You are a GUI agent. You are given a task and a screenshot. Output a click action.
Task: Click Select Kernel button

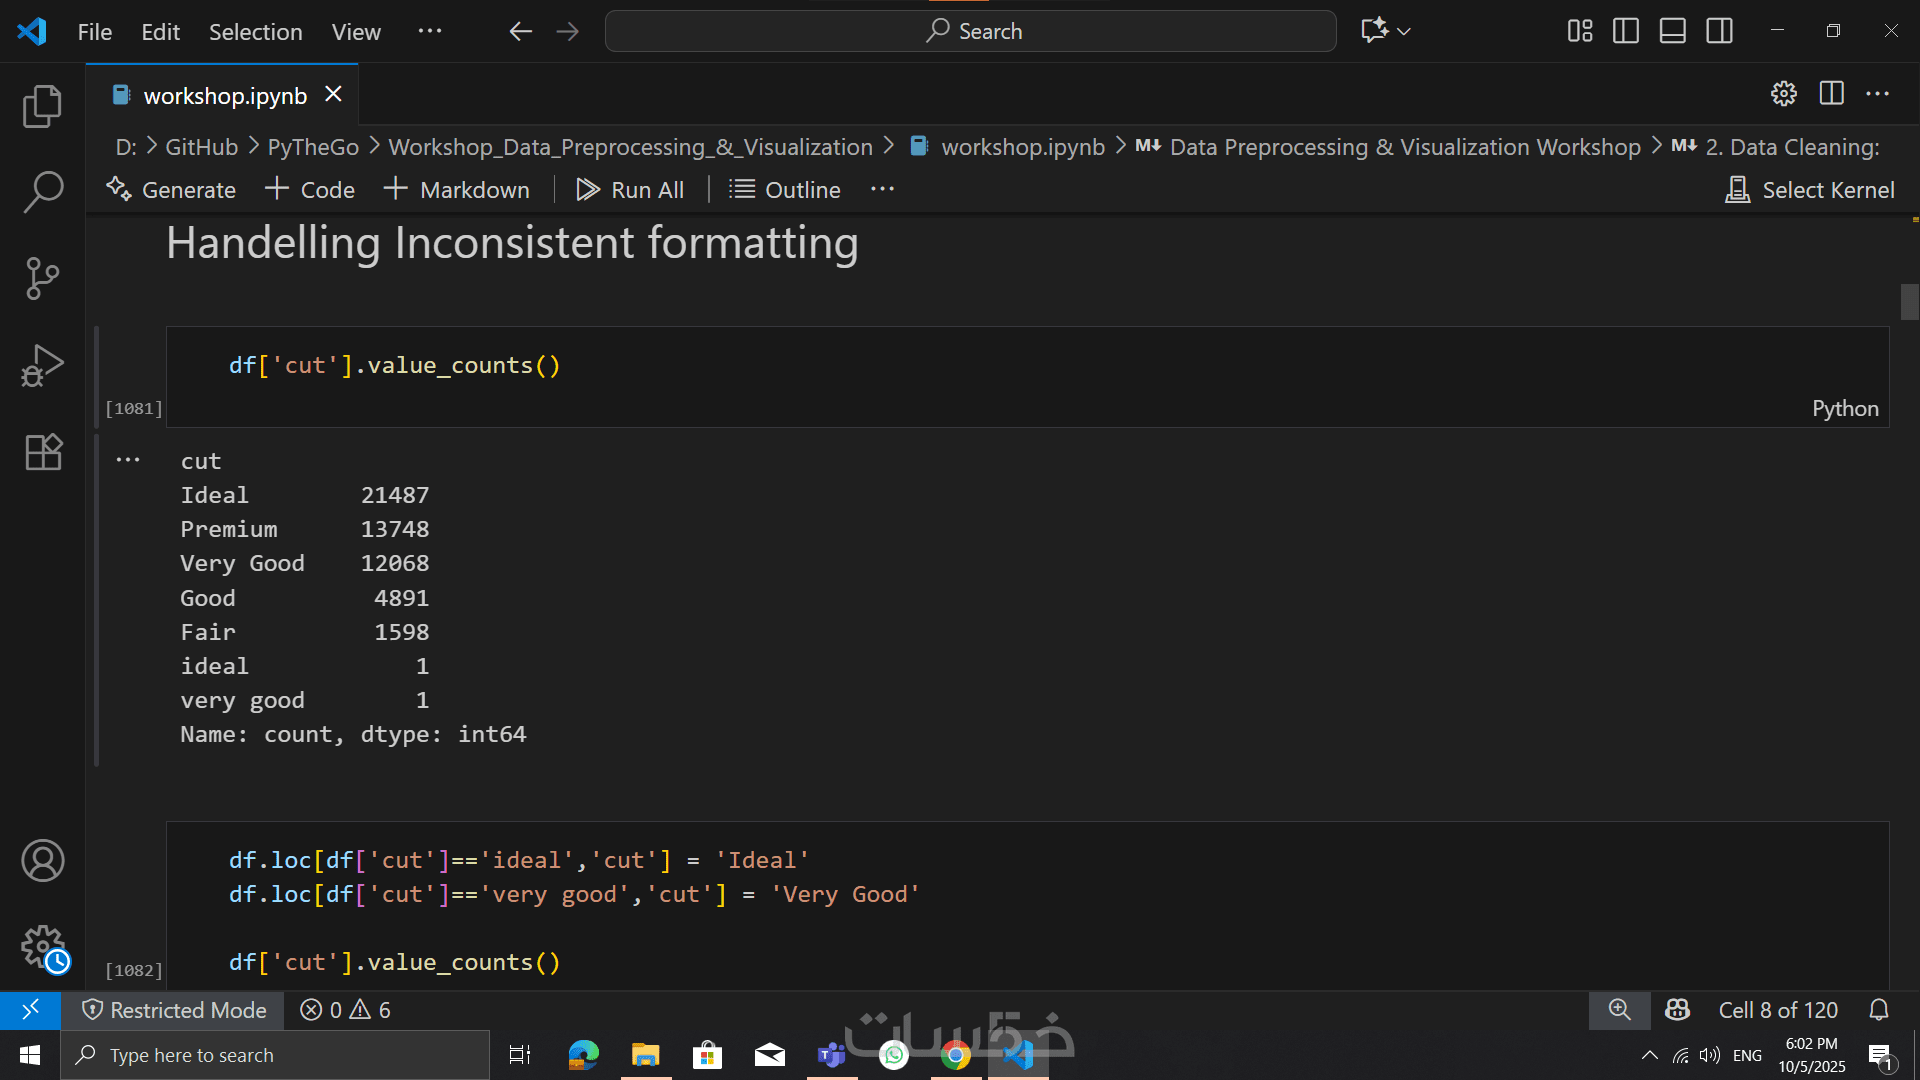point(1811,190)
